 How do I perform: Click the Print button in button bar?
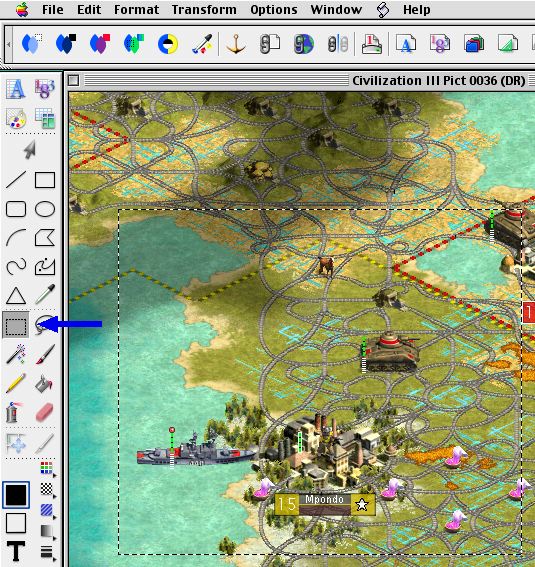[372, 44]
